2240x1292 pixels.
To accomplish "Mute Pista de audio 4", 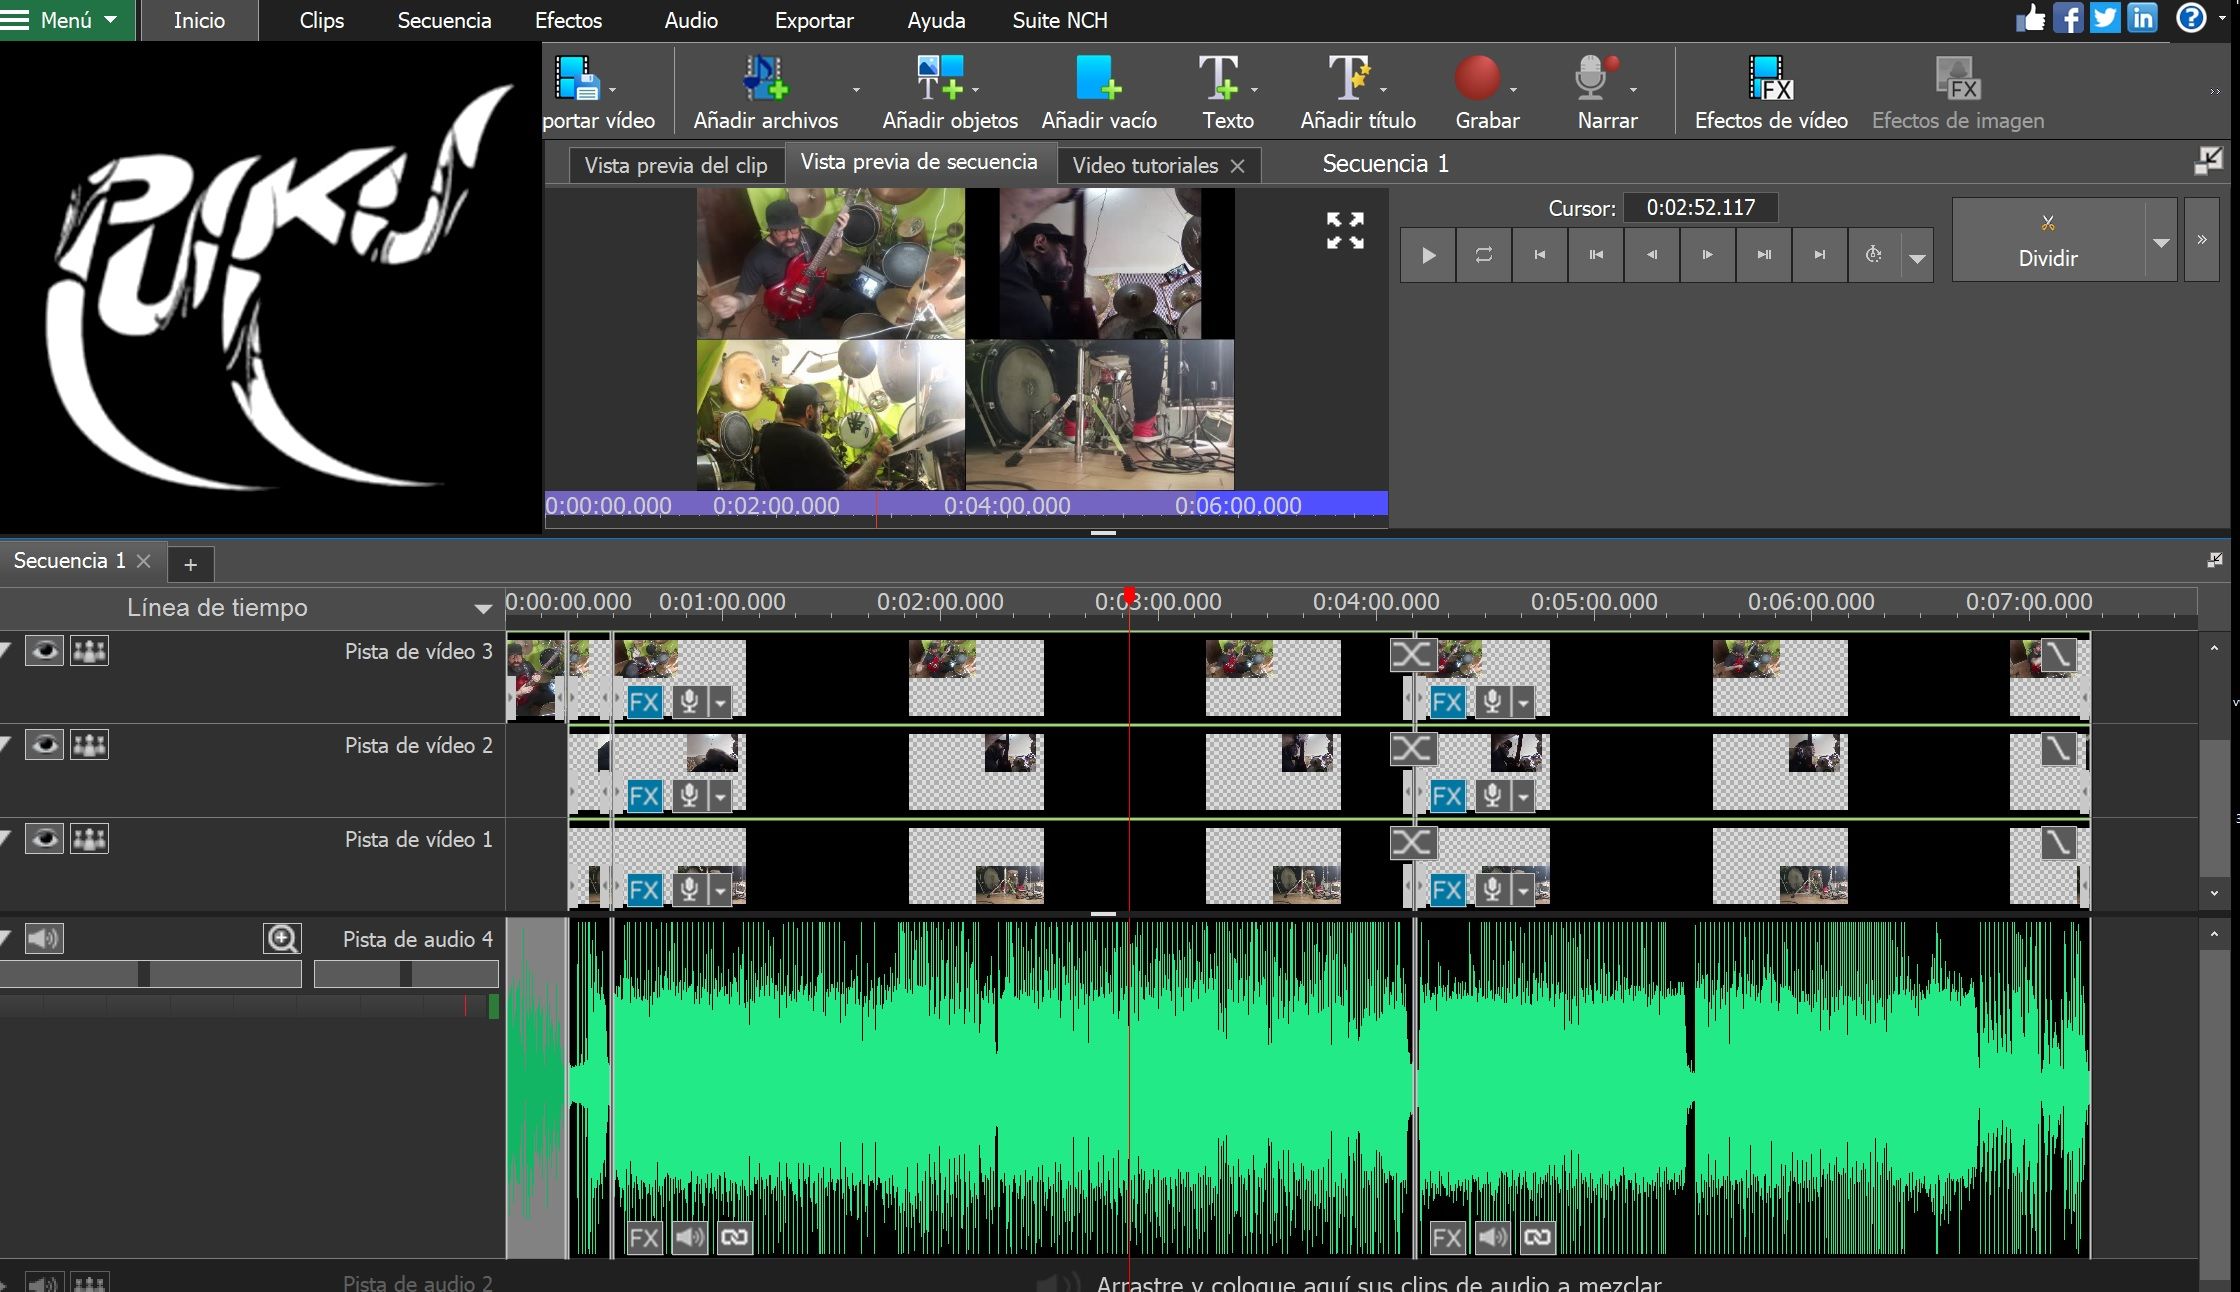I will (44, 938).
